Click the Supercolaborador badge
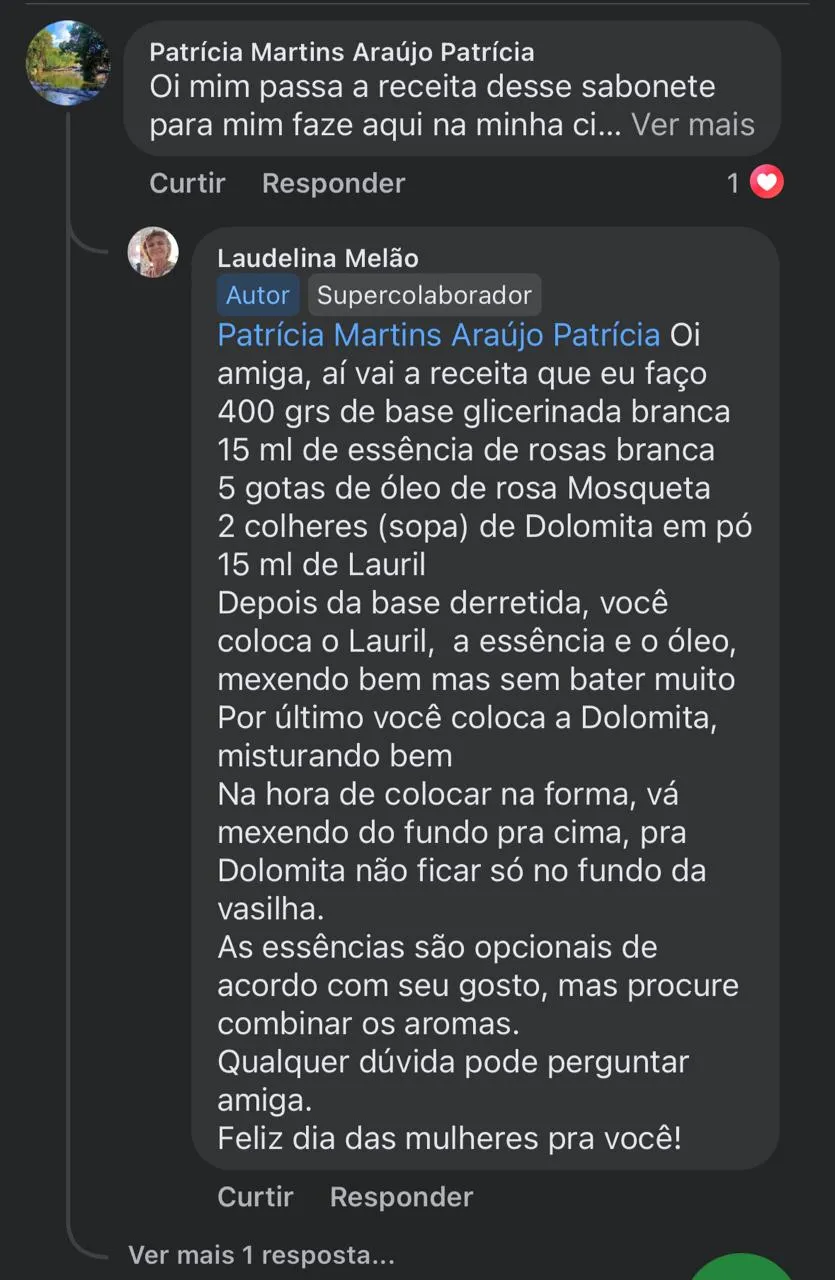The image size is (835, 1280). click(424, 295)
